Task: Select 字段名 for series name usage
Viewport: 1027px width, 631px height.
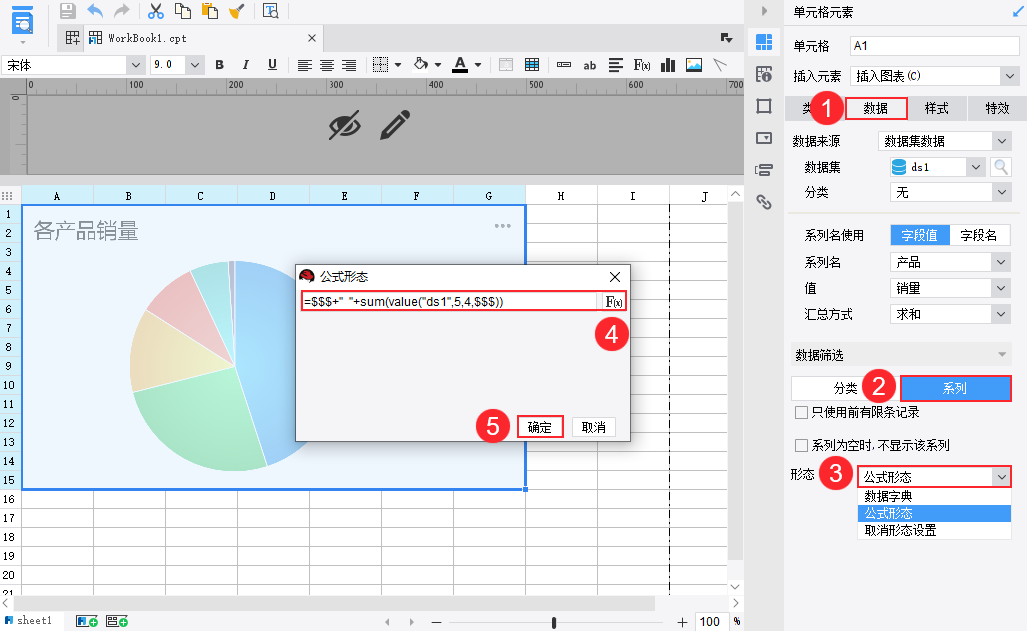Action: [x=979, y=235]
